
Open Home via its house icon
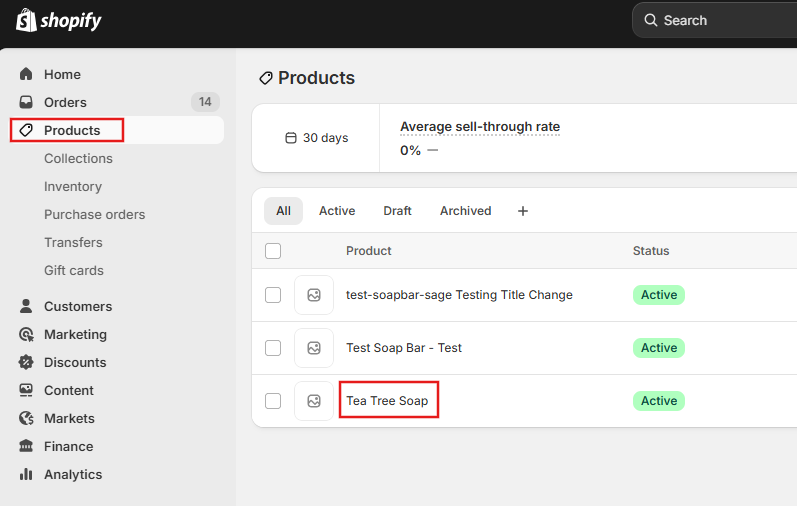tap(26, 75)
